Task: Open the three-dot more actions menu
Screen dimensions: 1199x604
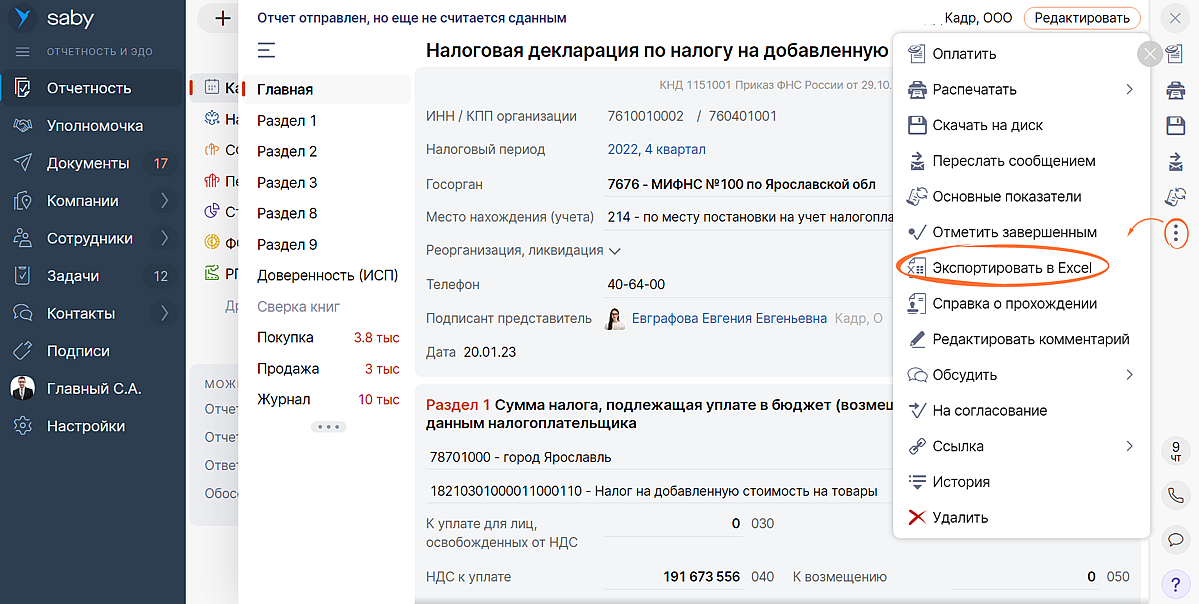Action: 1176,233
